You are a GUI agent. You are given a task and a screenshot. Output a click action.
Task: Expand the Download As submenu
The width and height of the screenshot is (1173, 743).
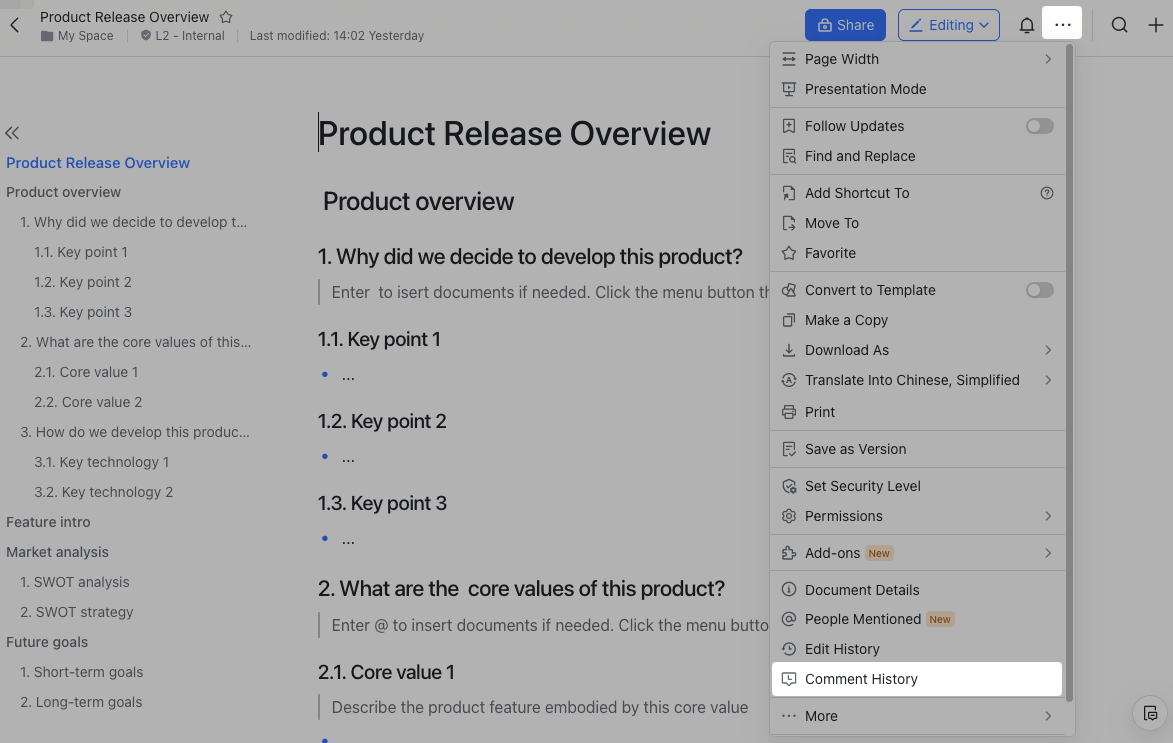point(1047,350)
